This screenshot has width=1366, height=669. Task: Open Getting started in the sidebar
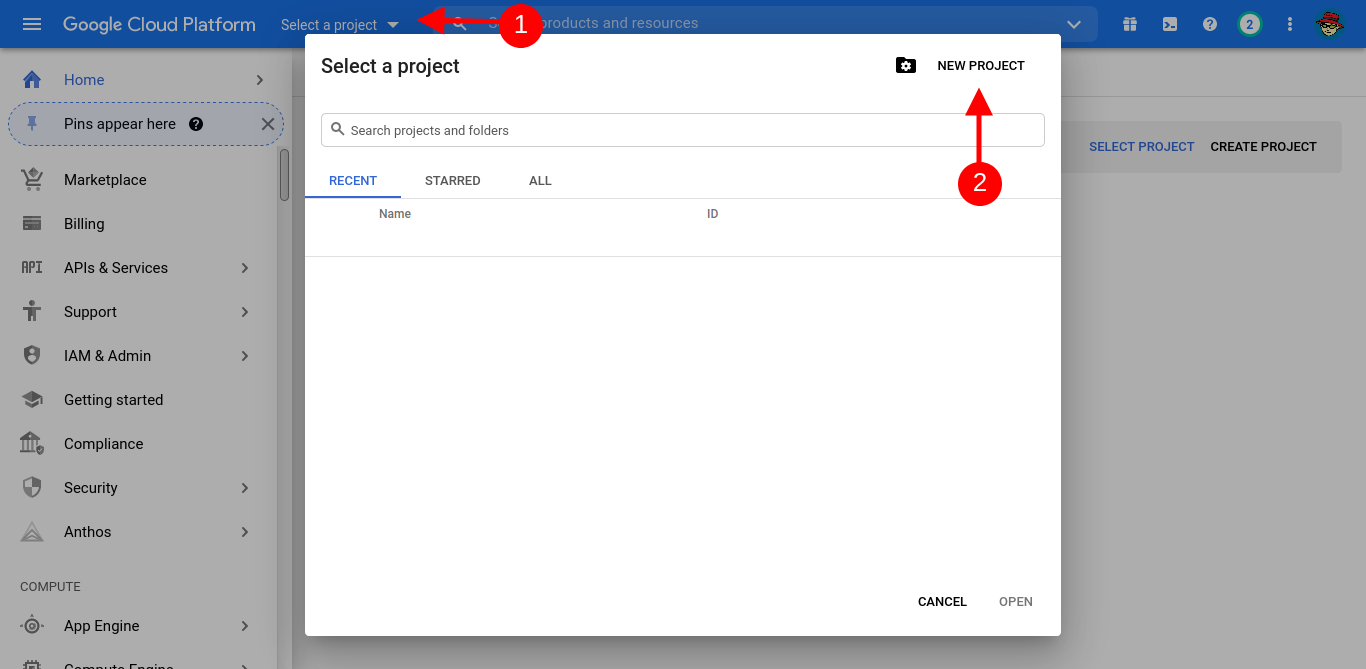tap(113, 400)
